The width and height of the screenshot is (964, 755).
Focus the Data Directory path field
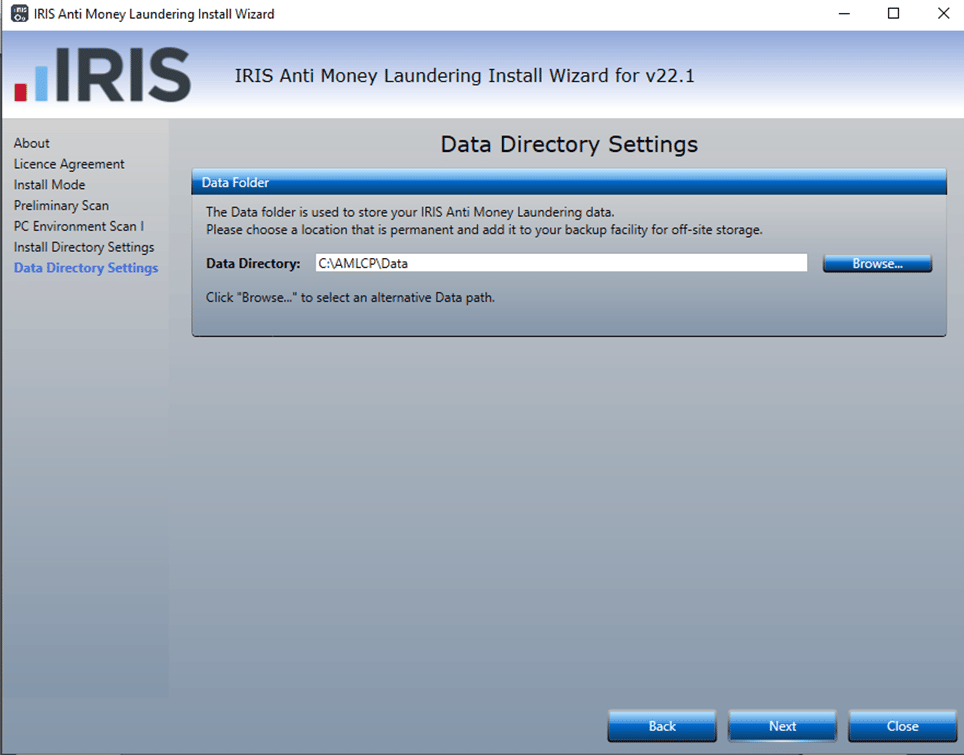point(561,263)
